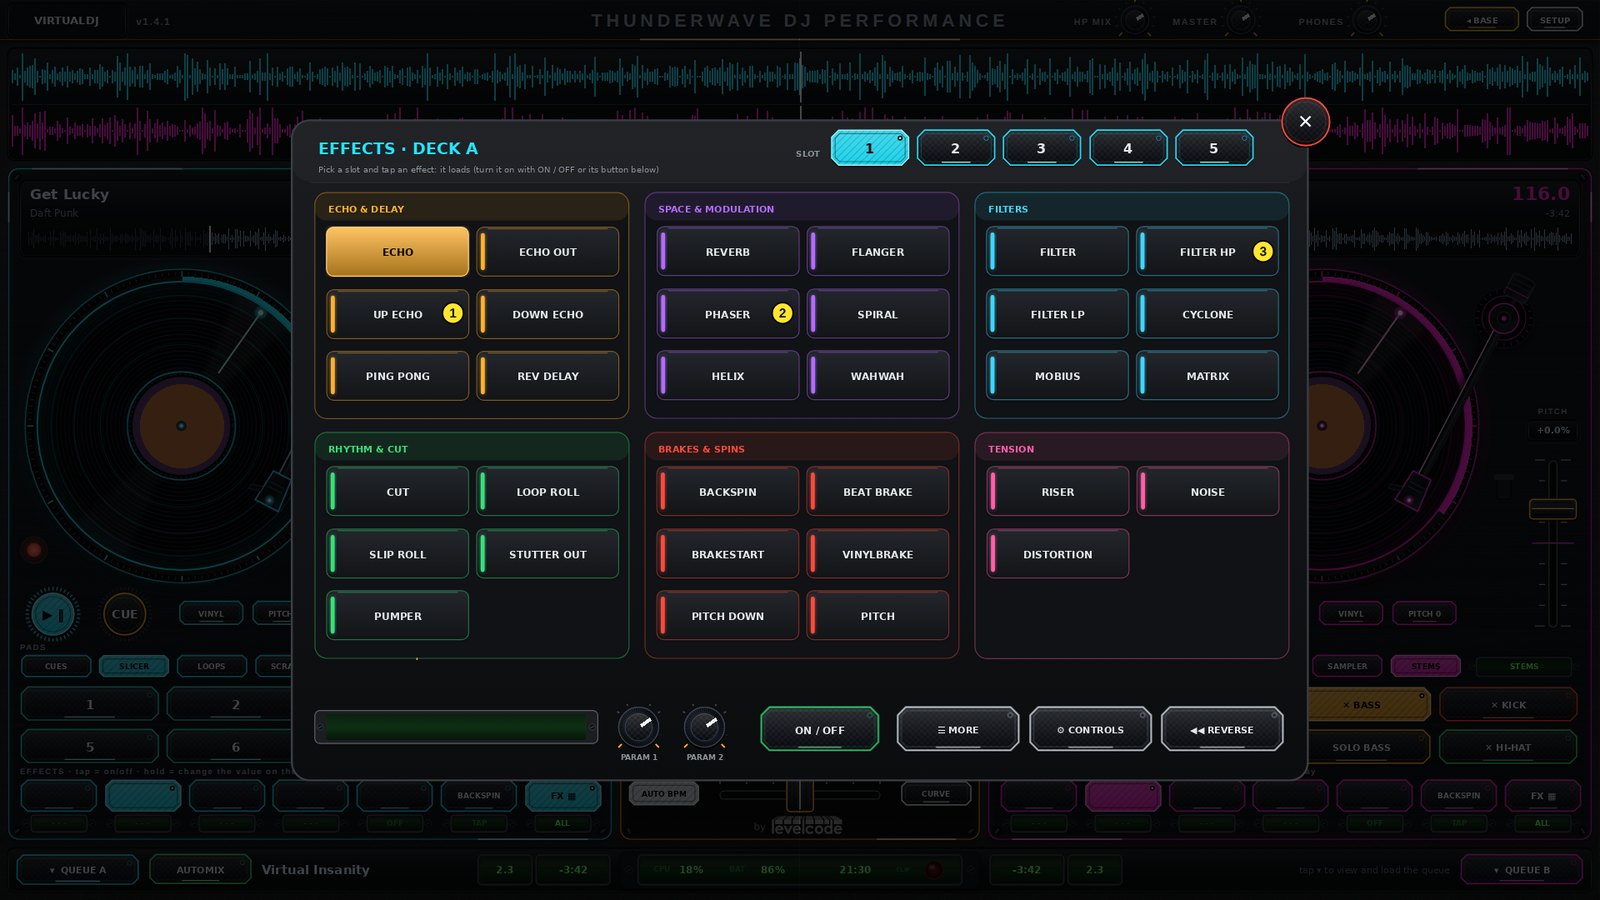Viewport: 1600px width, 900px height.
Task: Toggle the effect with ON / OFF
Action: tap(819, 729)
